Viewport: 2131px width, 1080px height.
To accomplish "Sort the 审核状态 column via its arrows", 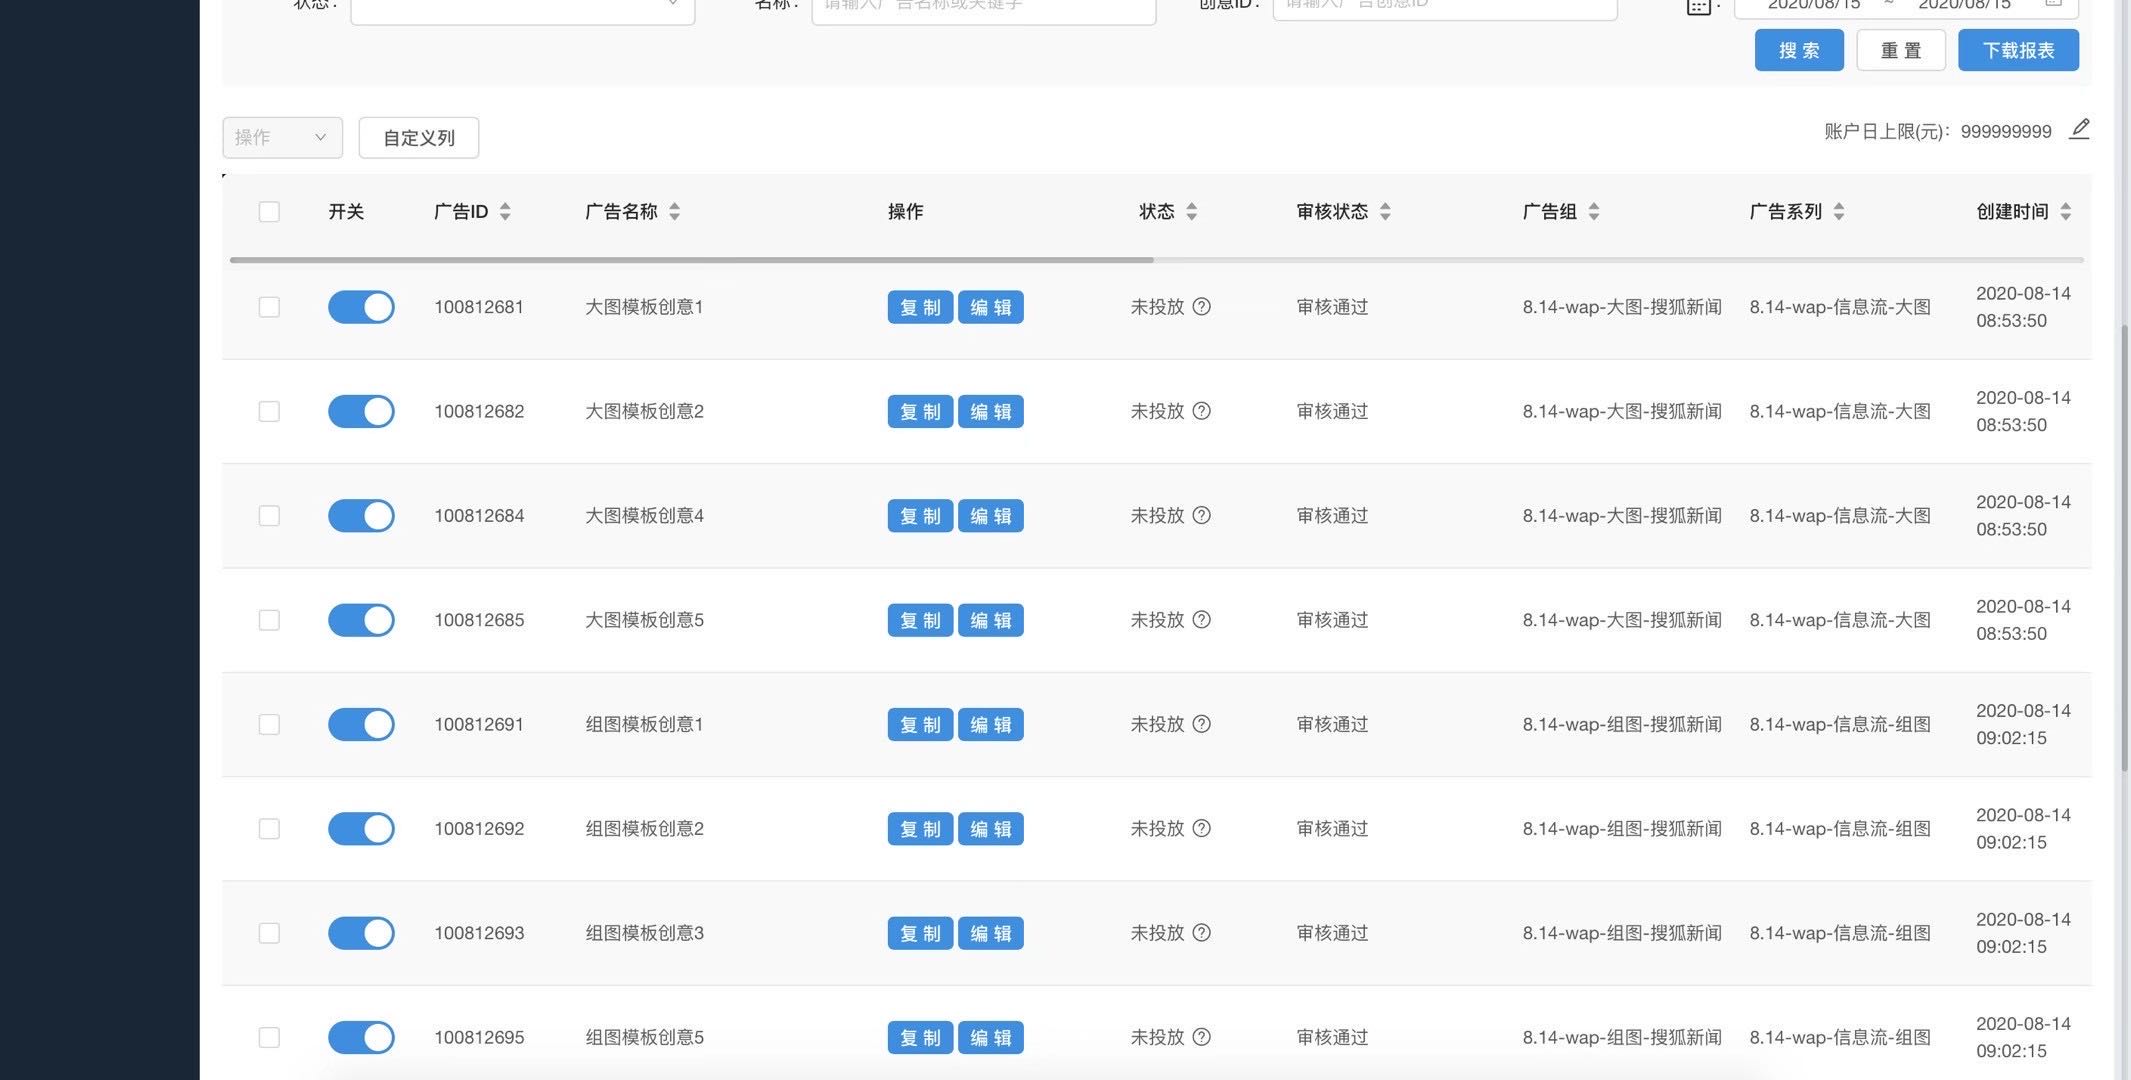I will 1385,211.
